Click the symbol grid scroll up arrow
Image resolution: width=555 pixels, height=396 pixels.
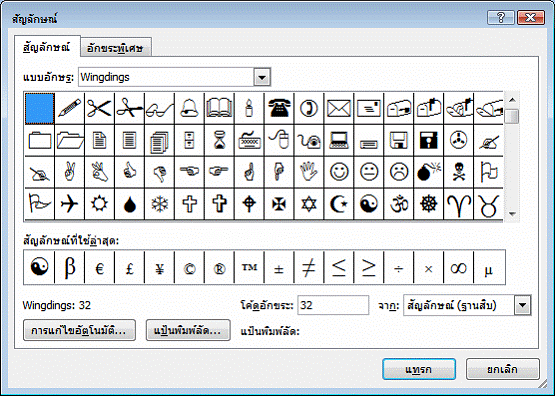point(512,99)
